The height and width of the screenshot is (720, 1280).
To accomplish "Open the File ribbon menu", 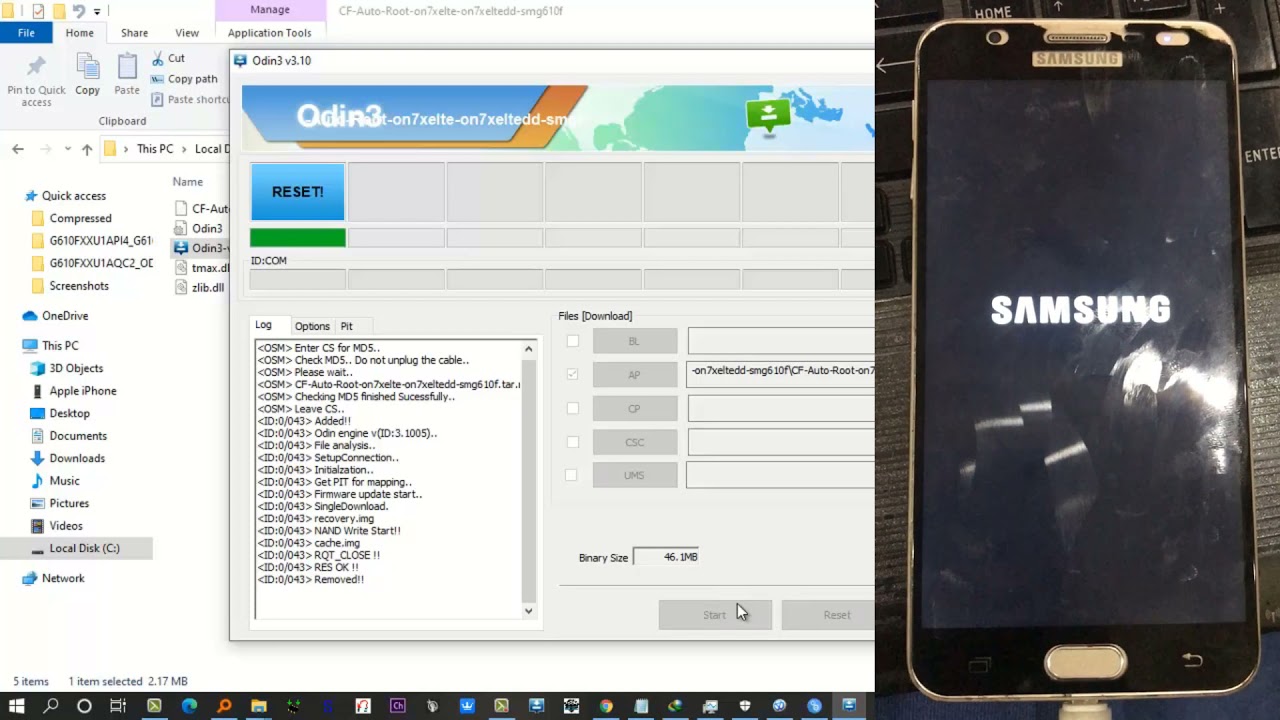I will pyautogui.click(x=26, y=33).
